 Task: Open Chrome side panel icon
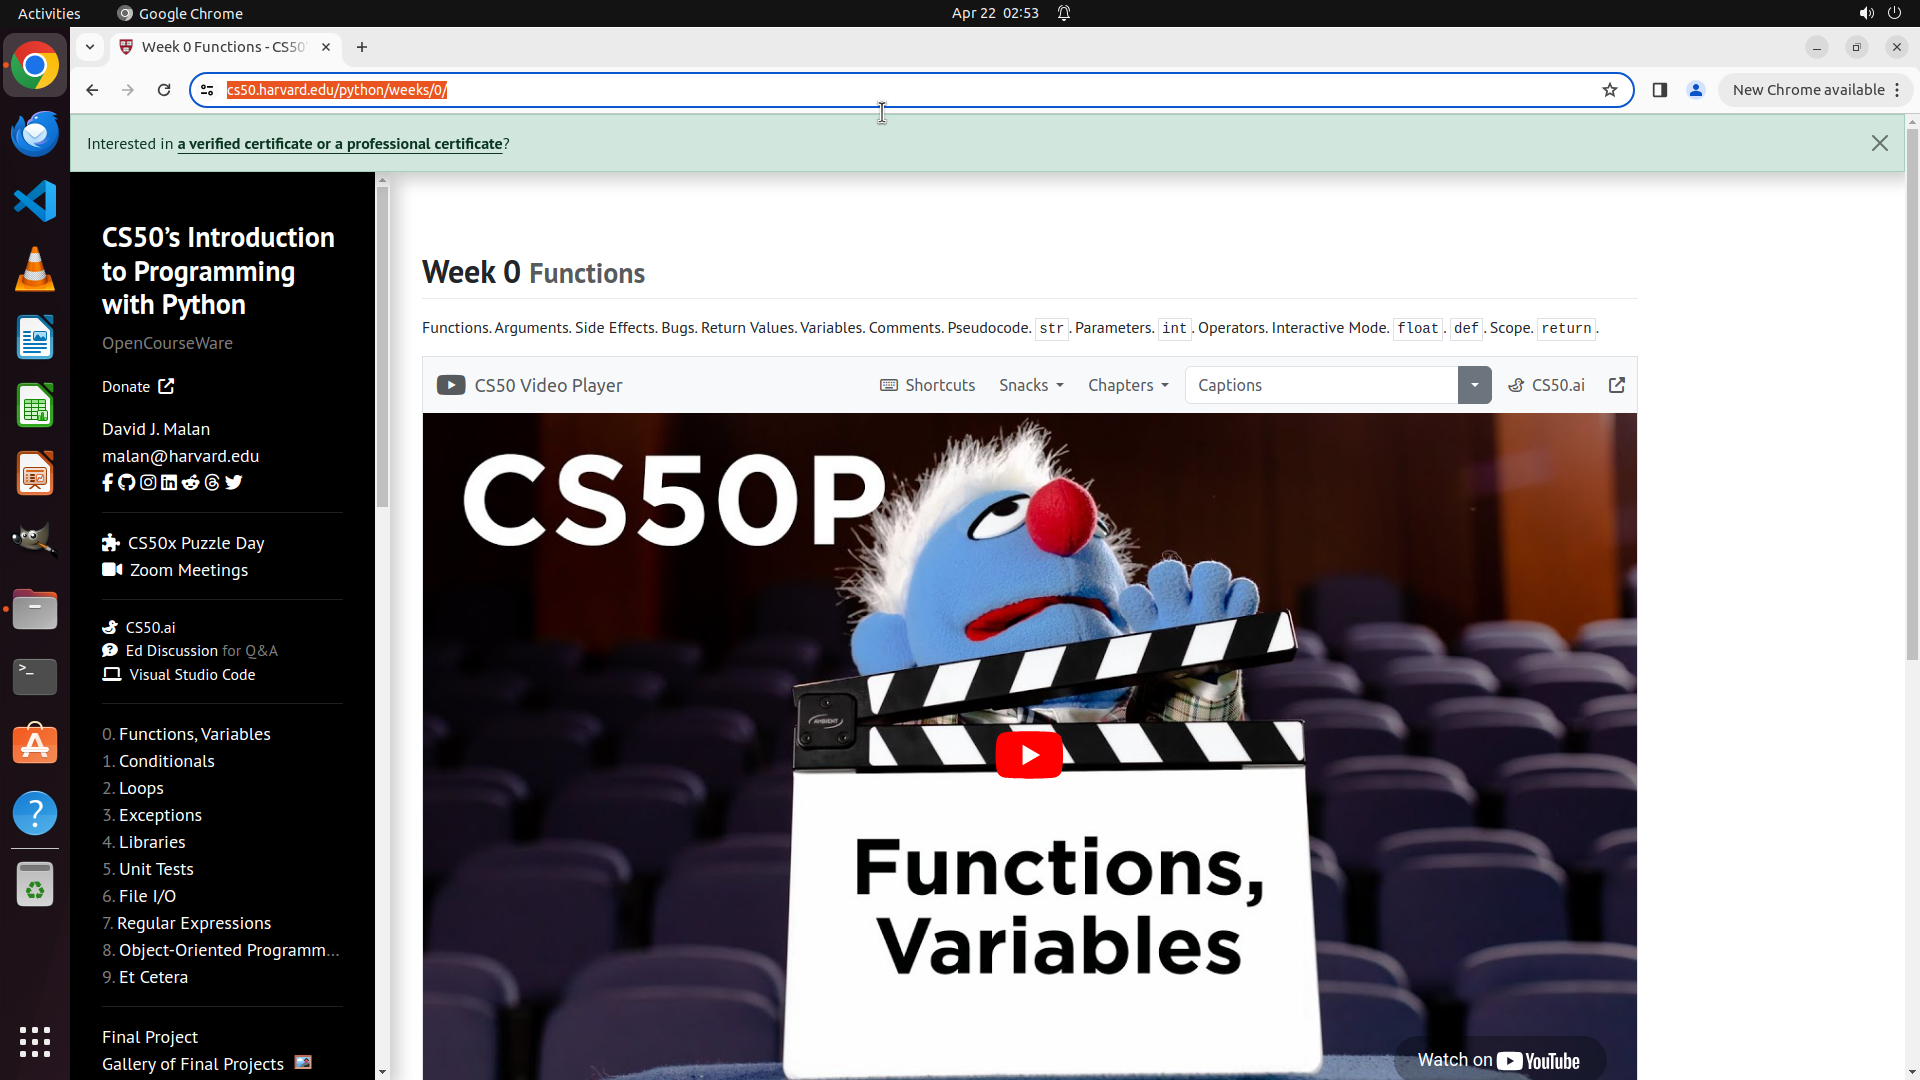click(1660, 90)
